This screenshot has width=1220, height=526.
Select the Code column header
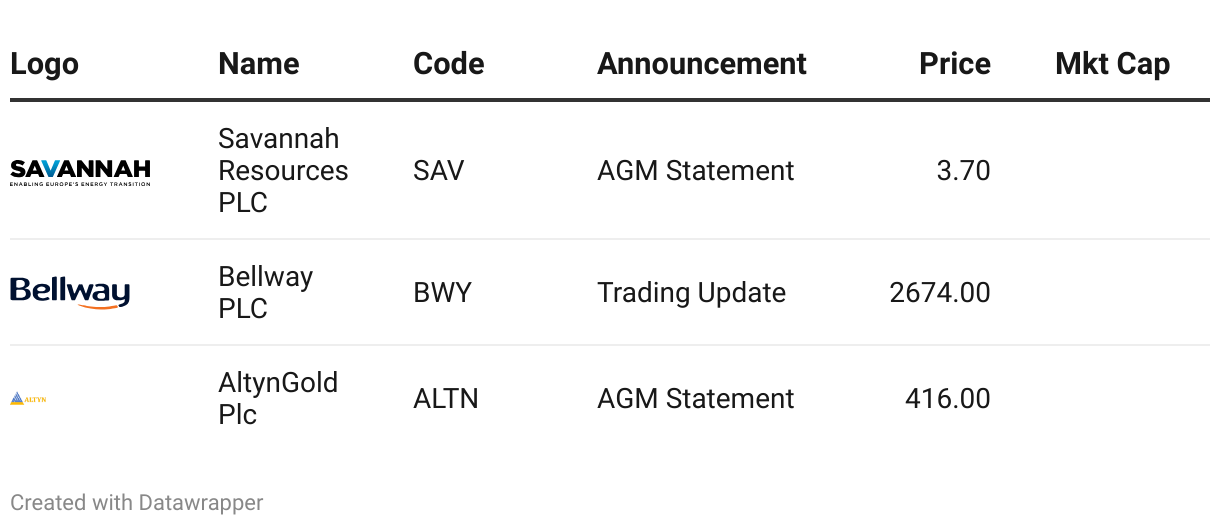coord(448,64)
